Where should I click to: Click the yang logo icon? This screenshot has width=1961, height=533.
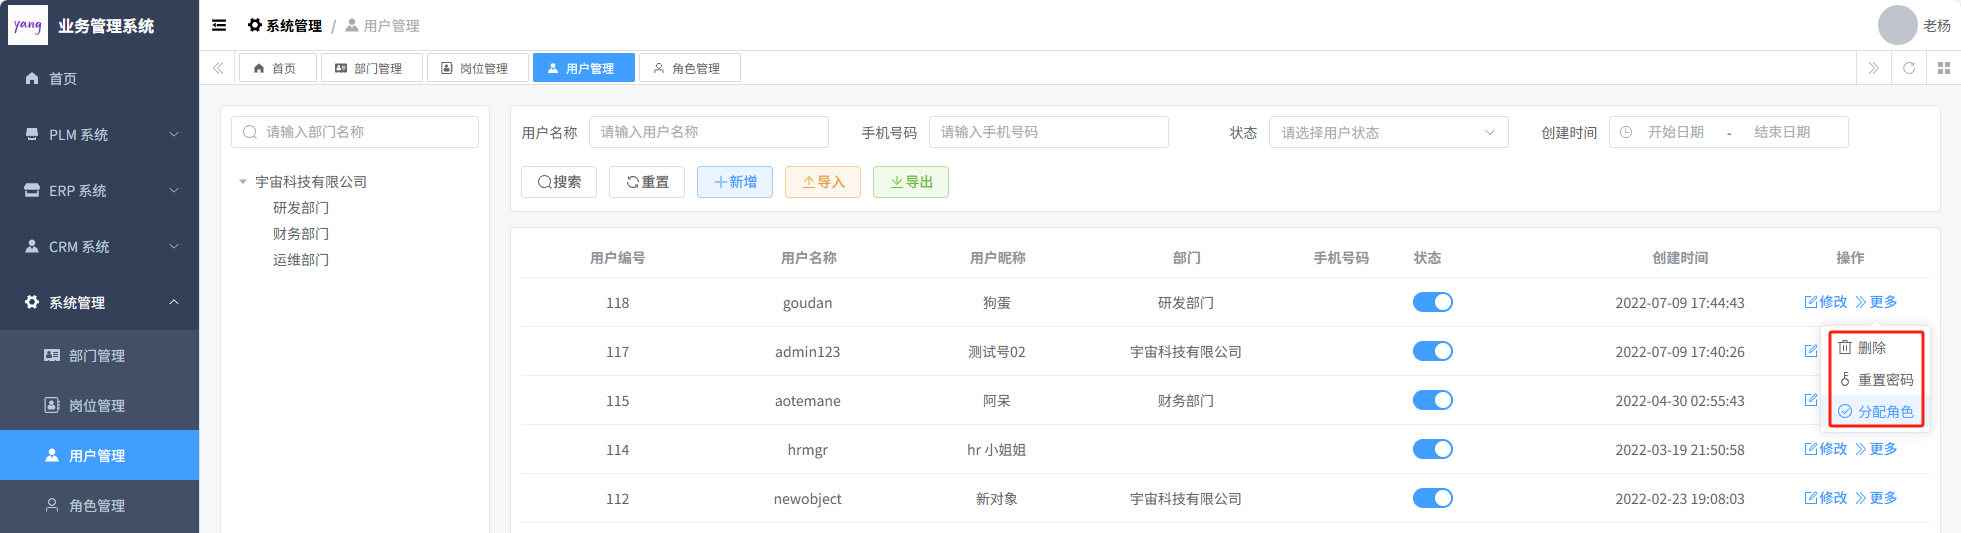(x=28, y=25)
